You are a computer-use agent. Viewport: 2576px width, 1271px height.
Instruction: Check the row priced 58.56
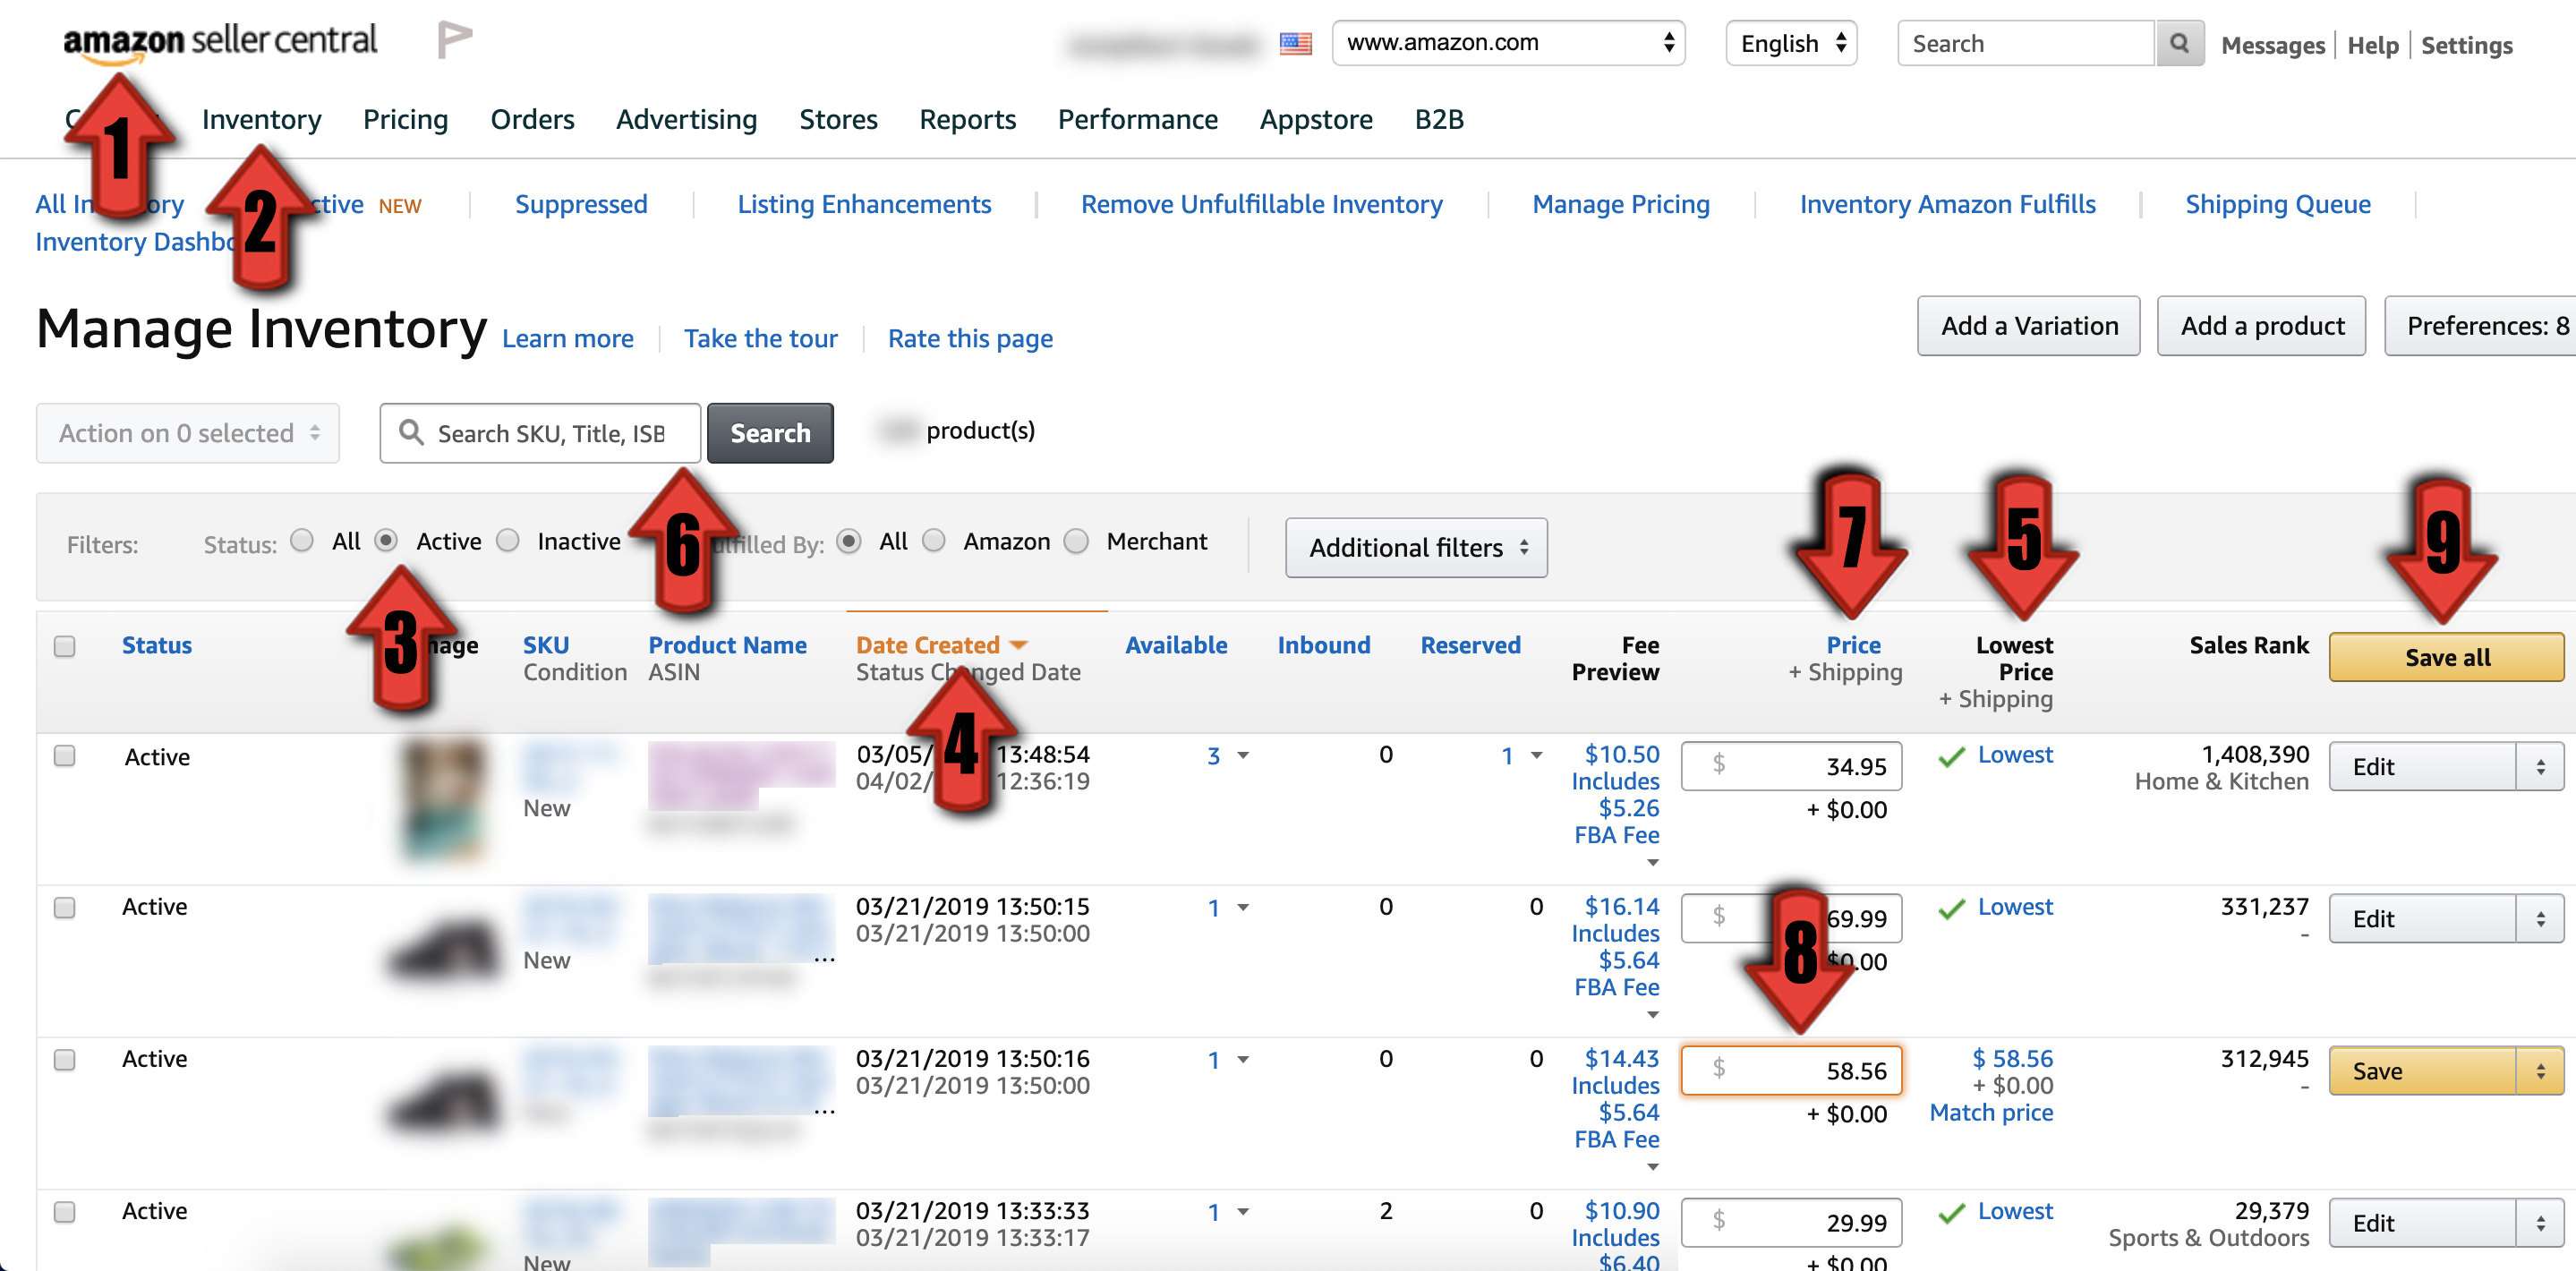tap(65, 1060)
